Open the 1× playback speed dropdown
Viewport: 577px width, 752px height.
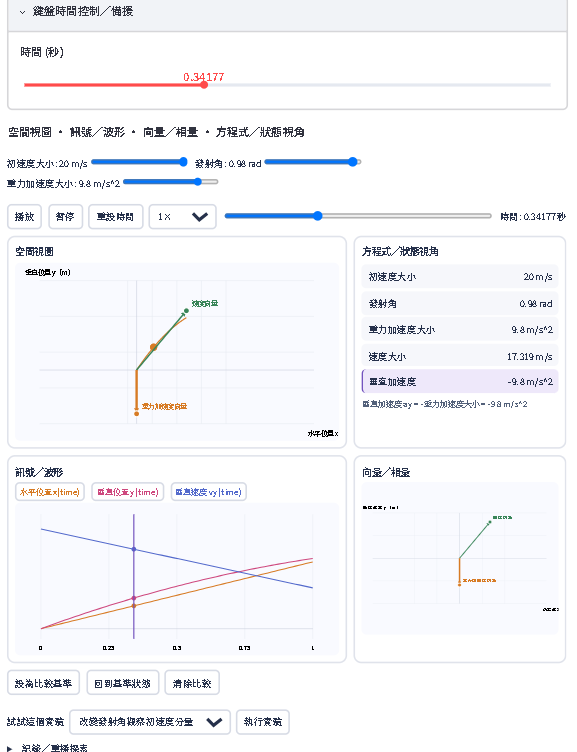coord(183,217)
